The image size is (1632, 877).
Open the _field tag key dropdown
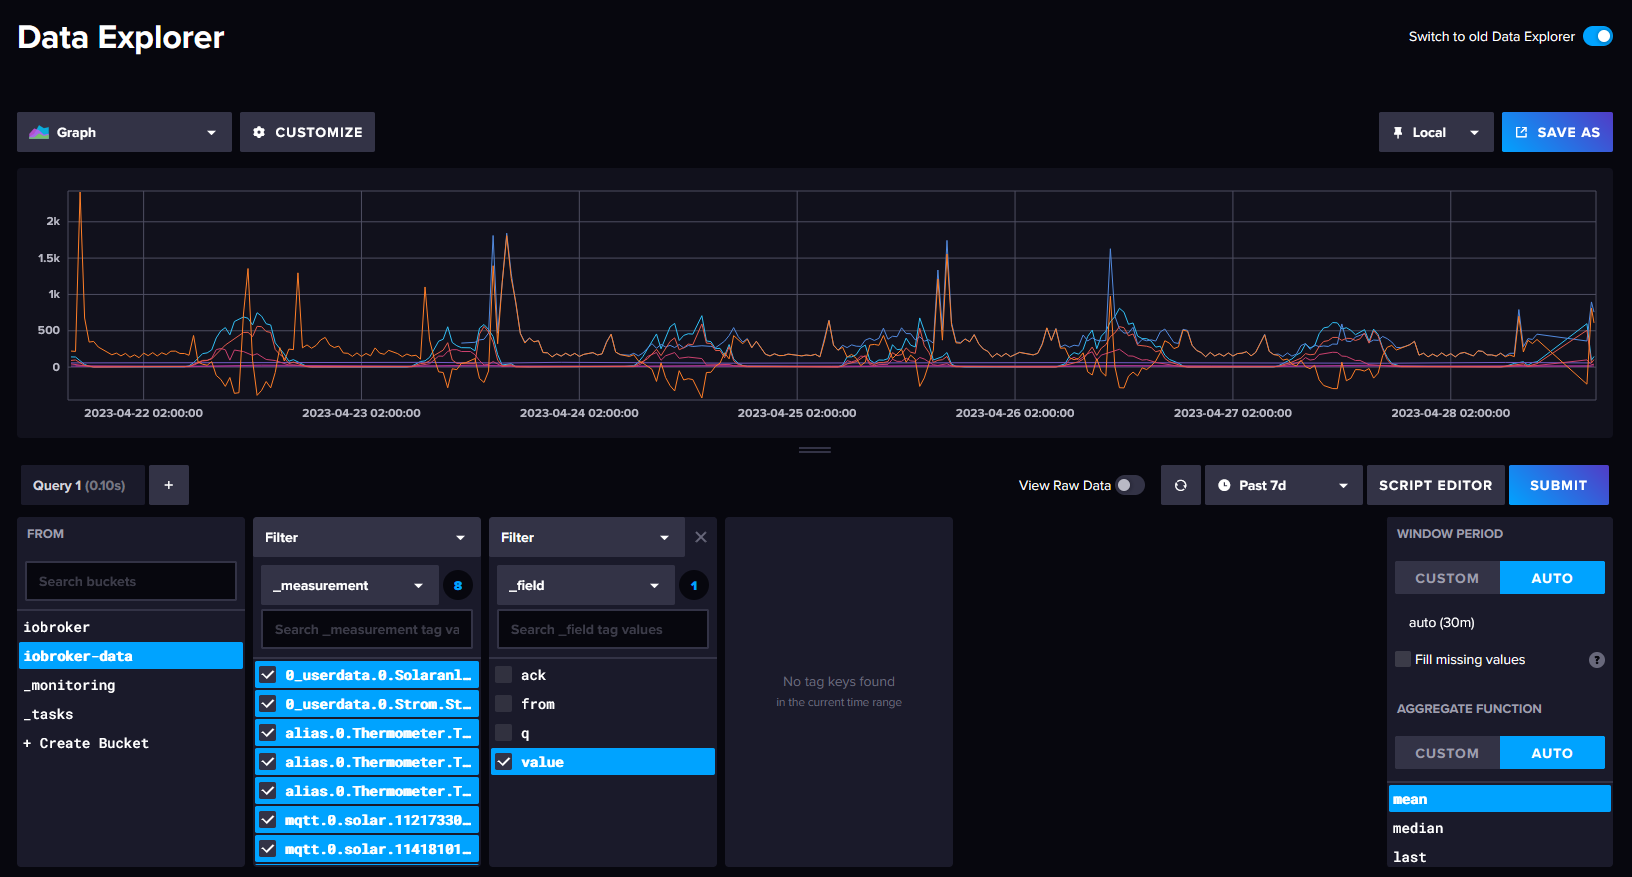pos(585,585)
